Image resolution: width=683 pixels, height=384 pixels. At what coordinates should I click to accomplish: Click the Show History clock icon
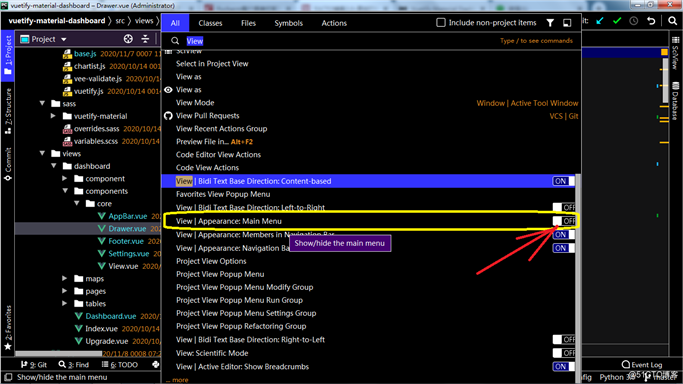634,21
